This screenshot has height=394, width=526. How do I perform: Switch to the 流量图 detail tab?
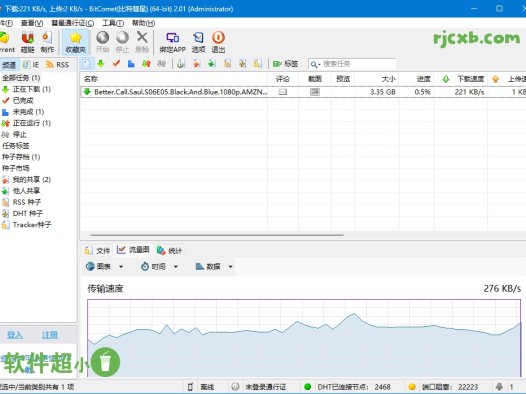point(133,250)
